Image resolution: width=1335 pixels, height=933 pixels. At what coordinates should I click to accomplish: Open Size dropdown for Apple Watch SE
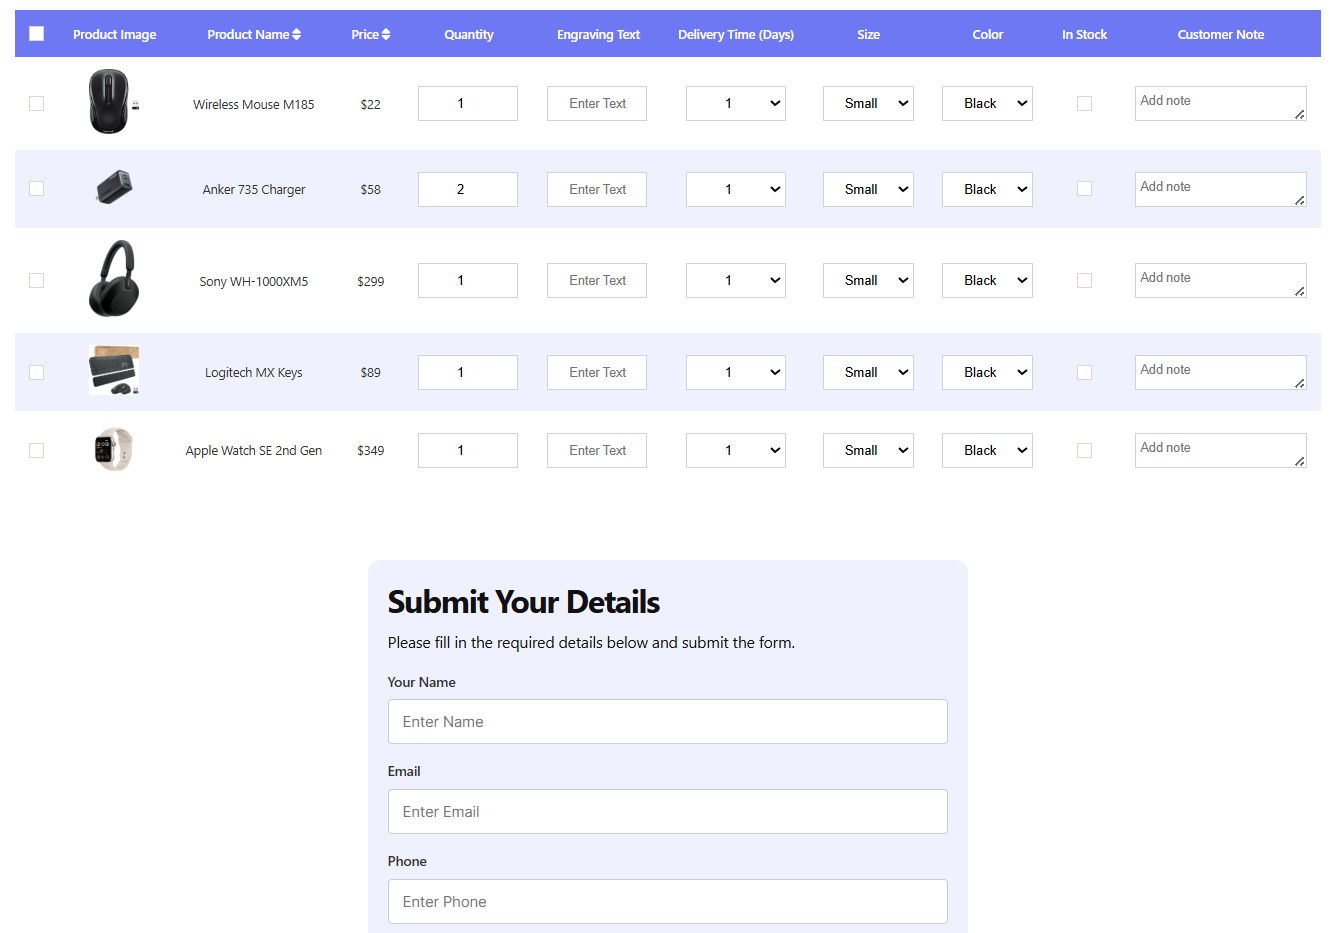pyautogui.click(x=868, y=450)
